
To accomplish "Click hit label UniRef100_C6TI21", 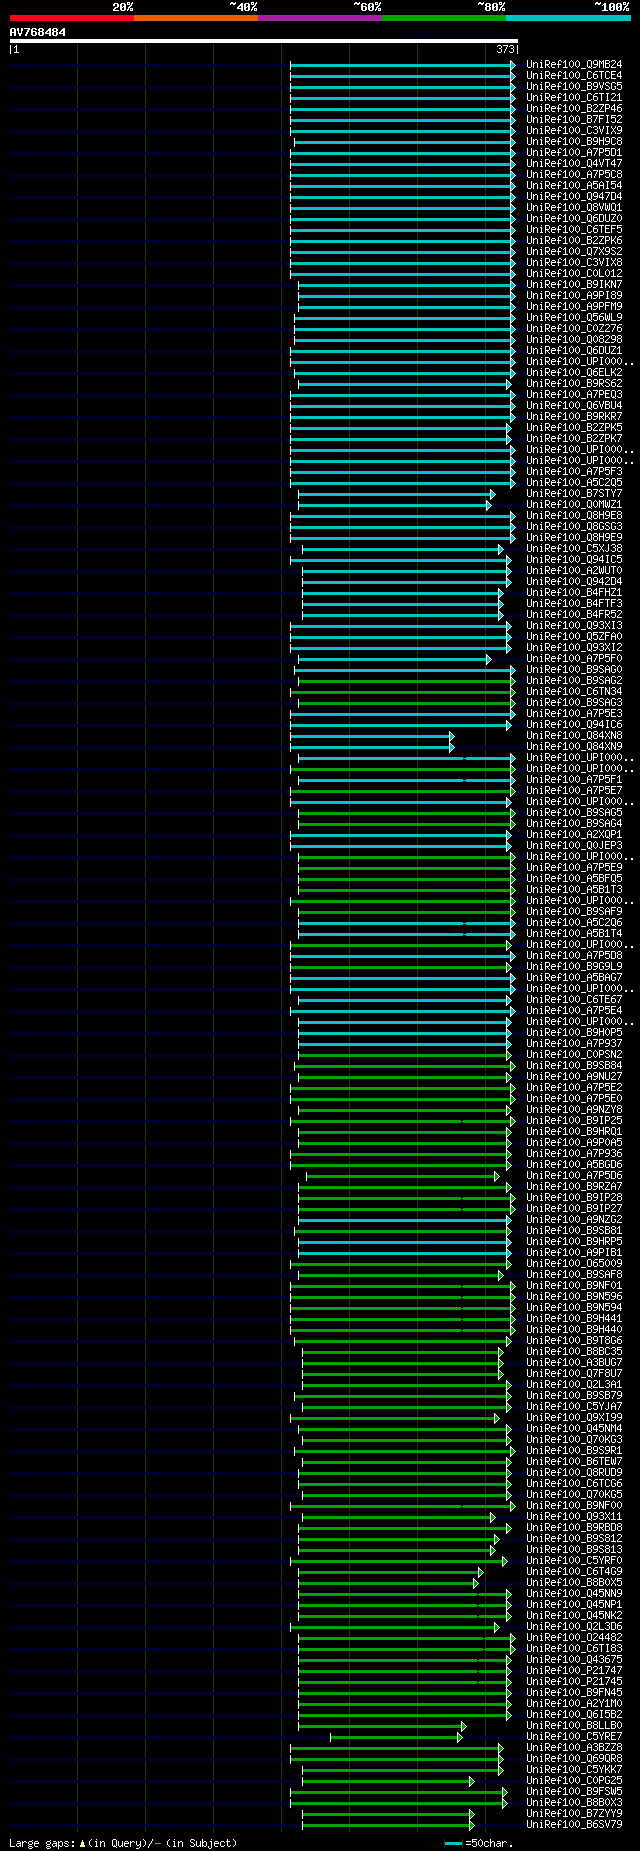I will tap(574, 98).
